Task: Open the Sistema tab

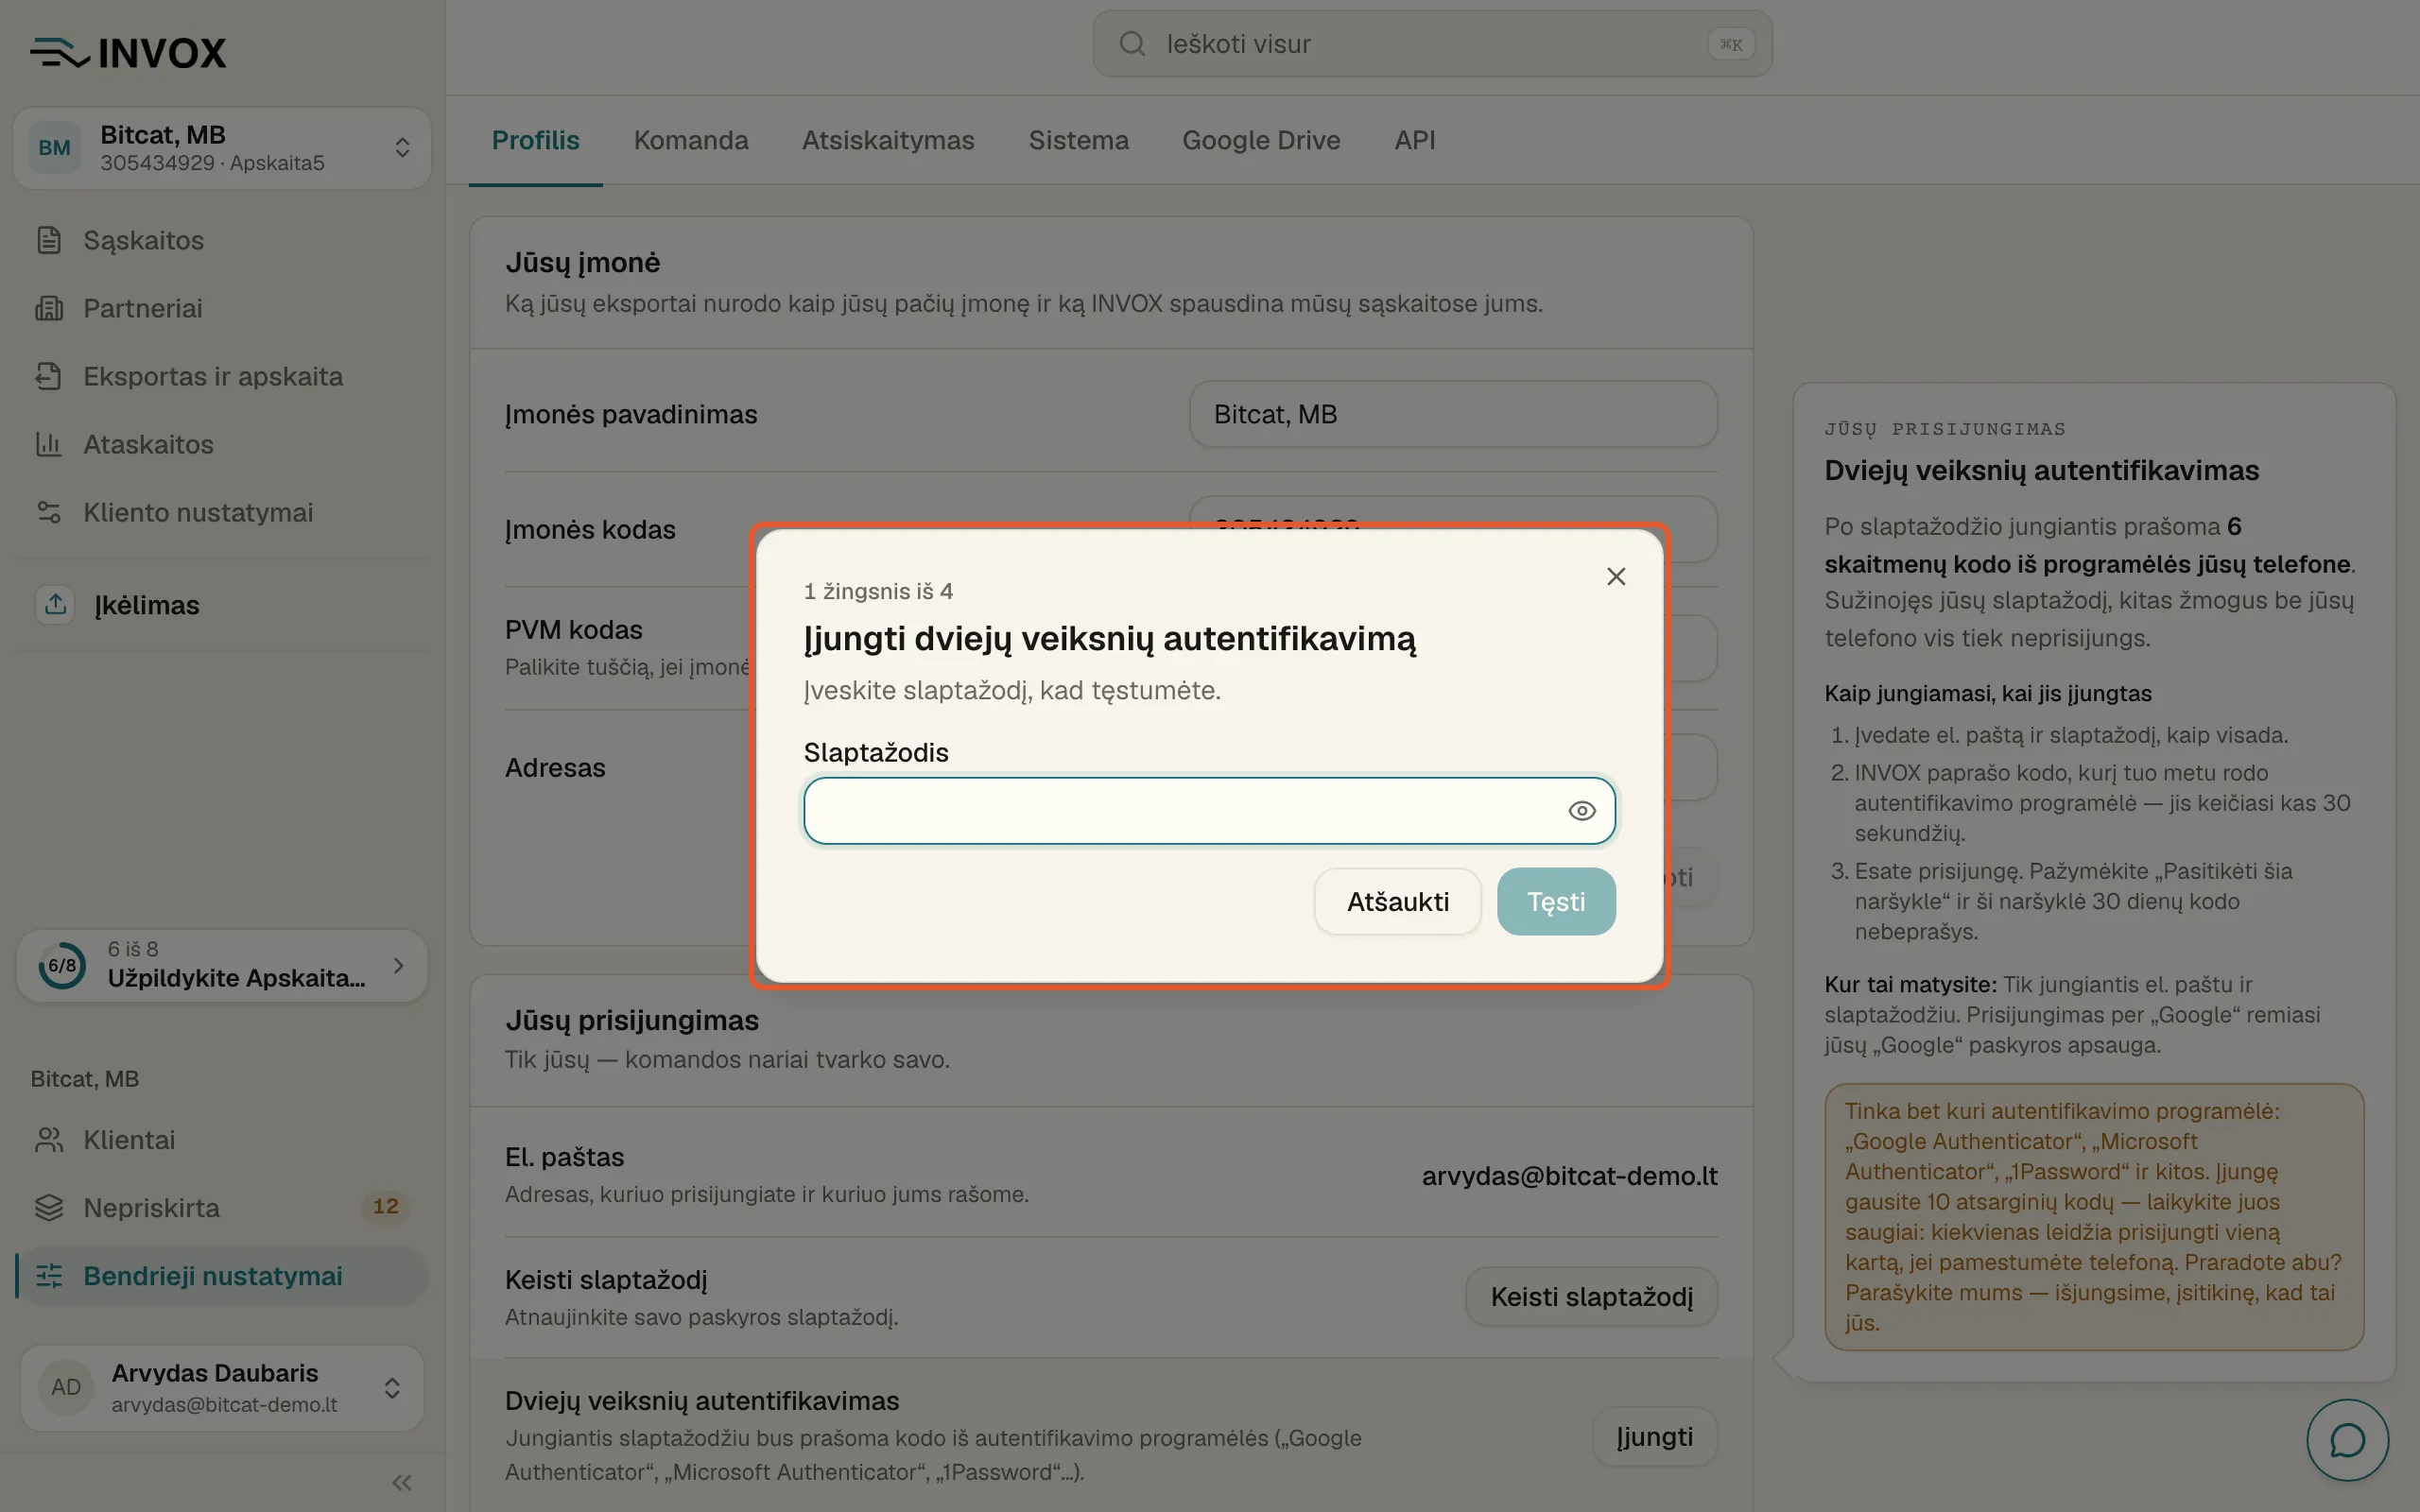Action: tap(1078, 140)
